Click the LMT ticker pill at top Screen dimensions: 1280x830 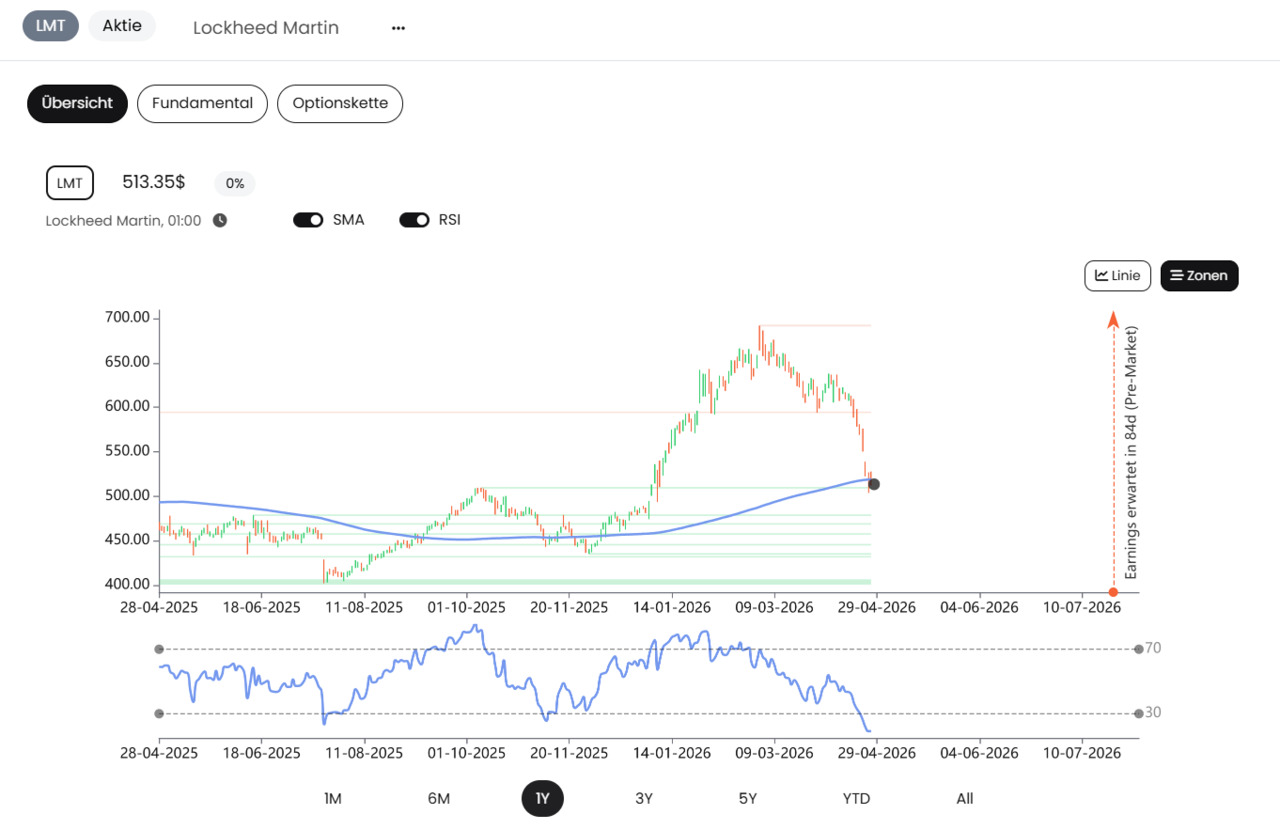pyautogui.click(x=50, y=26)
